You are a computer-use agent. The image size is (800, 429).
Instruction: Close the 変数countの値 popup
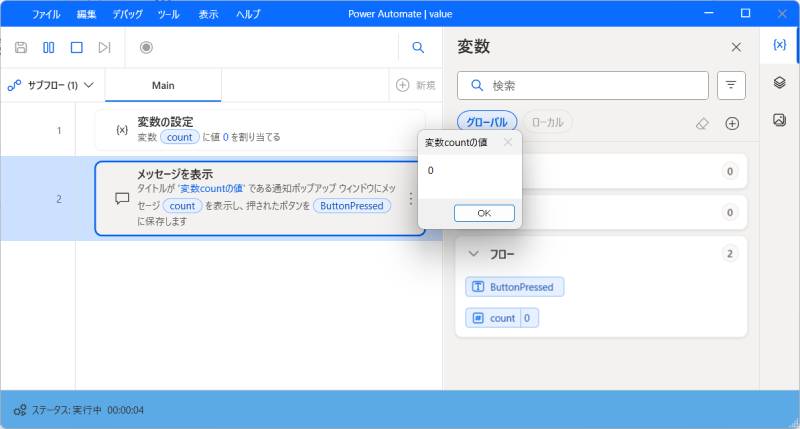click(508, 142)
